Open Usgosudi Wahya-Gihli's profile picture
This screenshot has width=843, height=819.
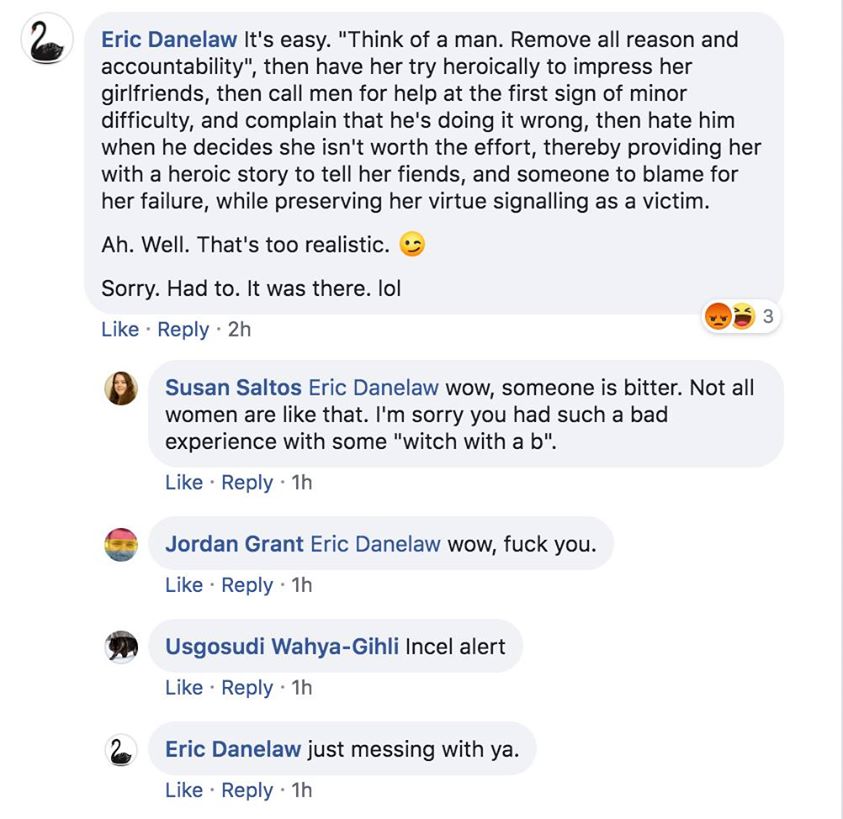(x=121, y=647)
